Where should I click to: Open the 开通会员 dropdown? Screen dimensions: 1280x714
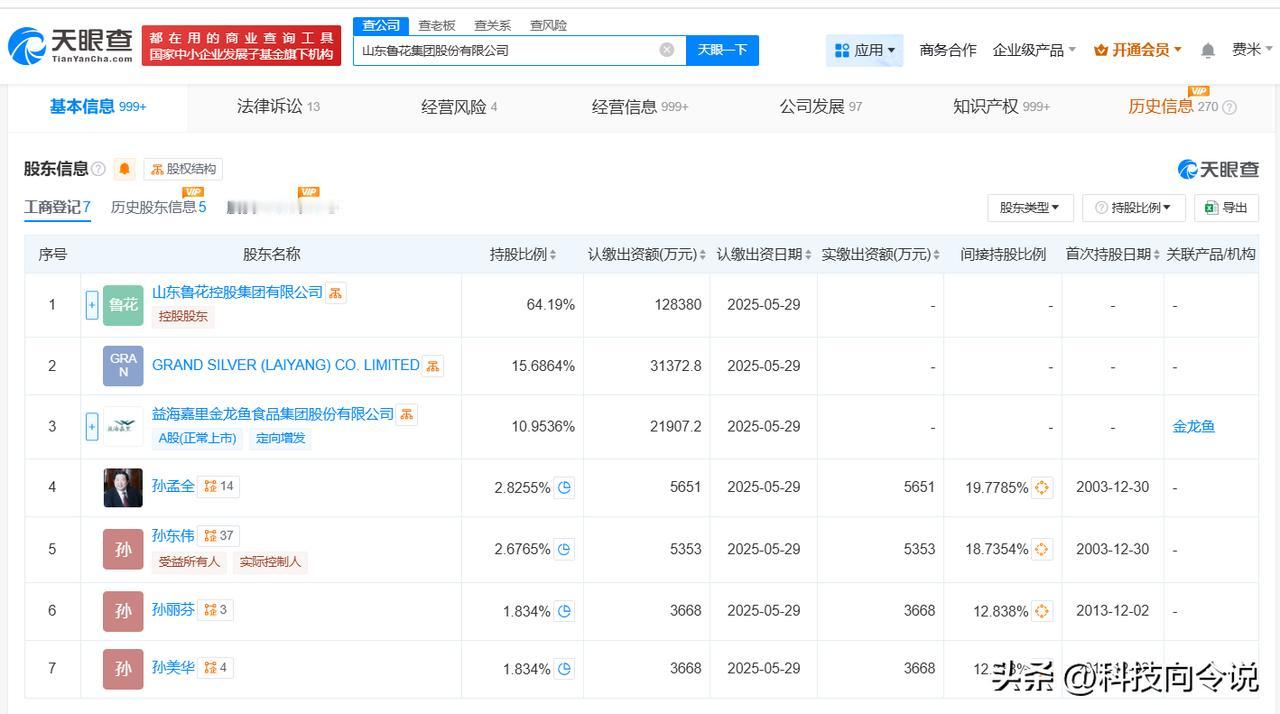coord(1138,50)
